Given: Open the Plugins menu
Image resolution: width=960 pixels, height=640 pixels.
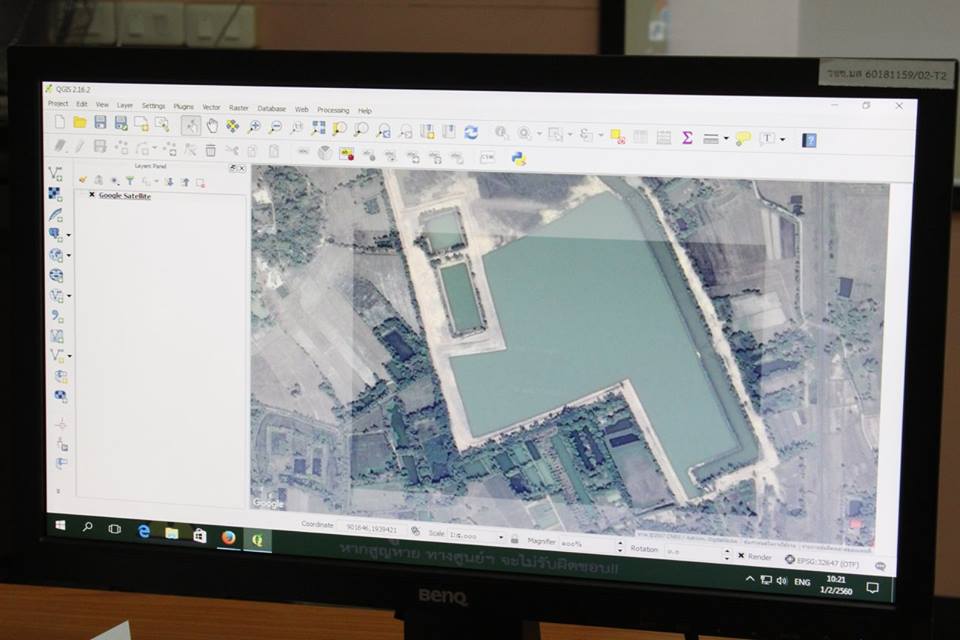Looking at the screenshot, I should point(183,106).
